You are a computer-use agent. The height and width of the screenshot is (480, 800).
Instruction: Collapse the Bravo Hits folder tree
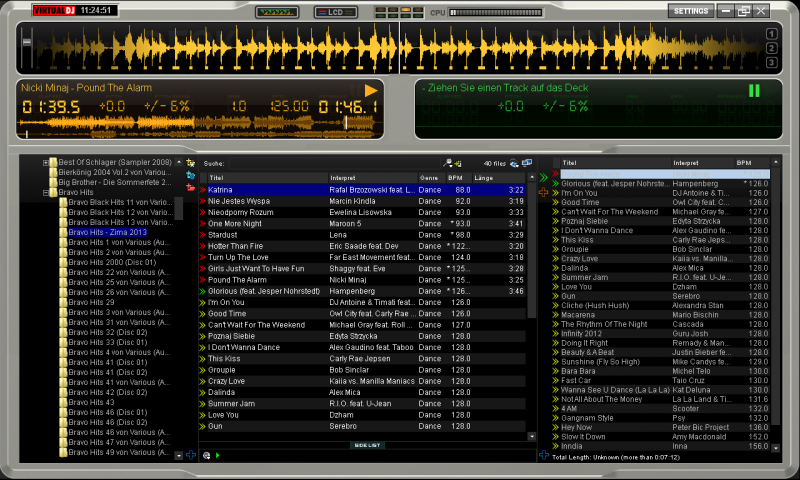[x=46, y=193]
